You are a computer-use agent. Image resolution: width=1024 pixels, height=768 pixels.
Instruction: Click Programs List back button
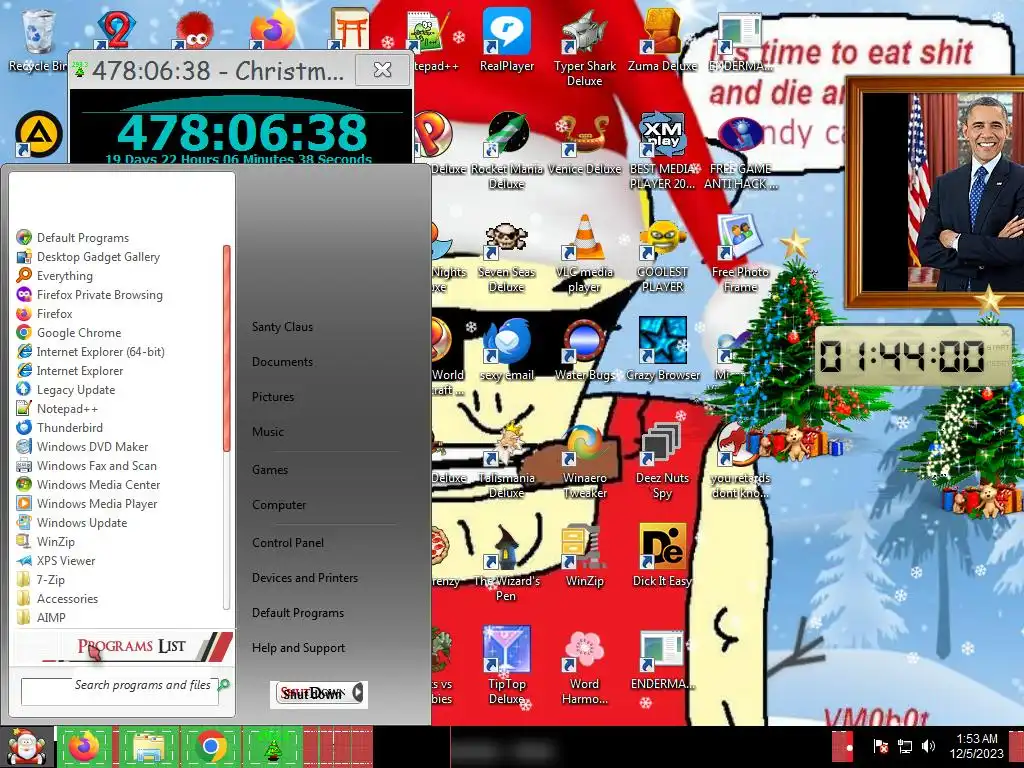point(123,647)
